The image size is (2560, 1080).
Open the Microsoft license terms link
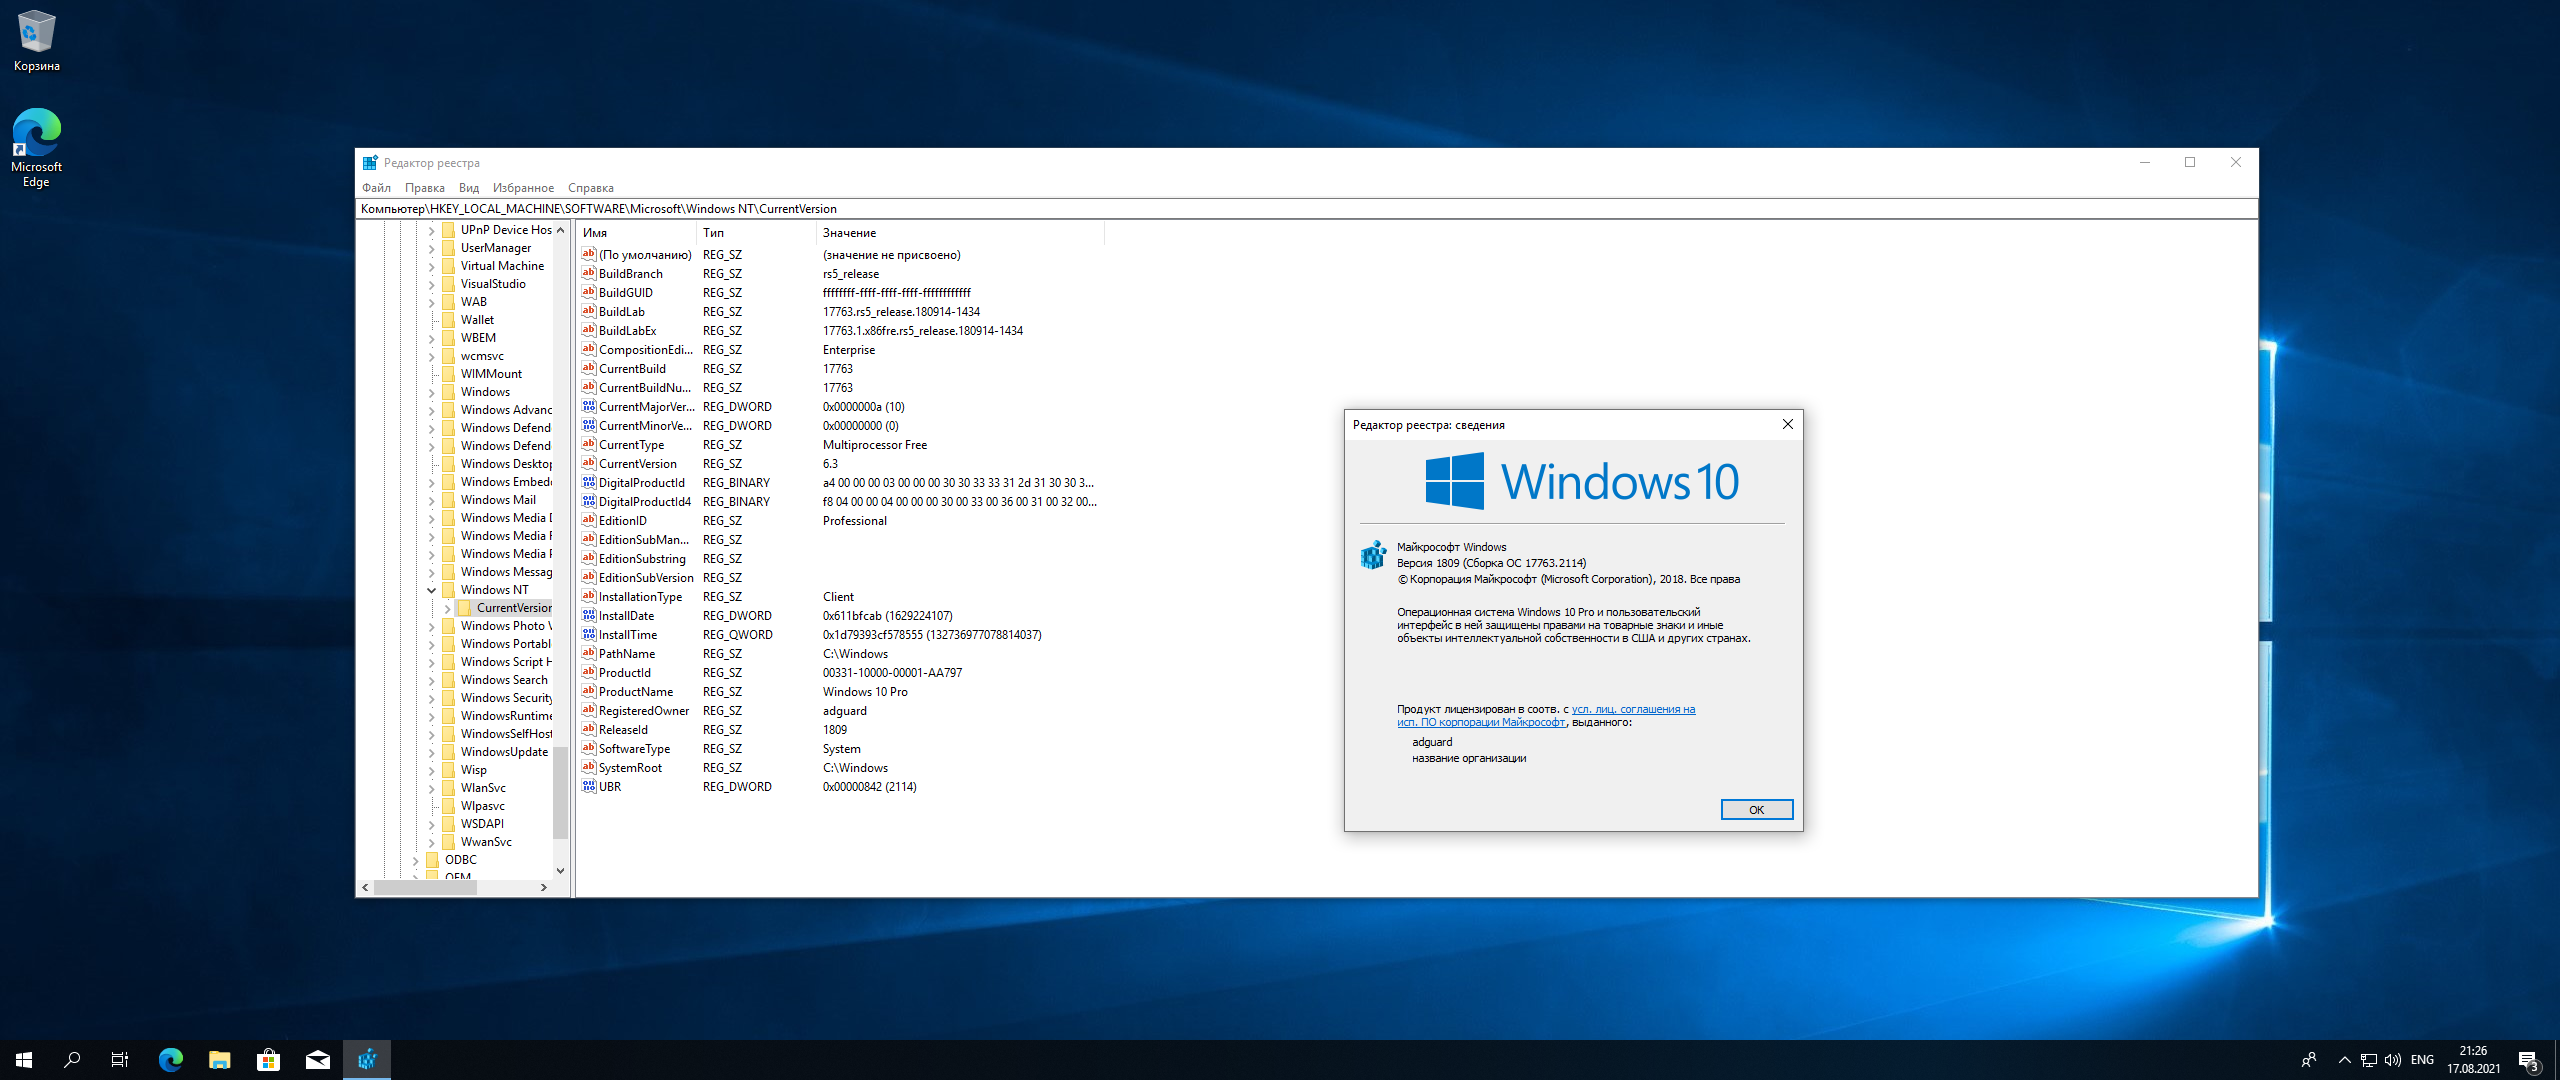click(x=1632, y=709)
